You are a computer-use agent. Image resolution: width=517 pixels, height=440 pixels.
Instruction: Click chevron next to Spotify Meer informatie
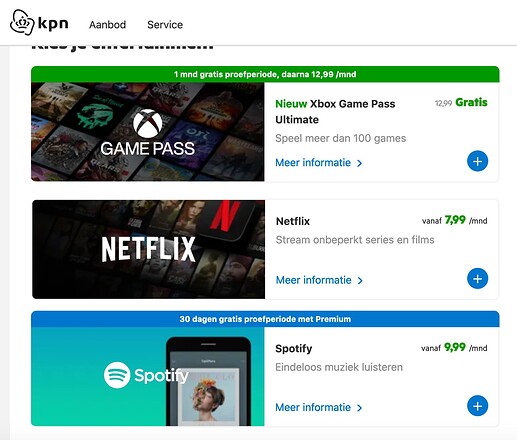pos(359,408)
